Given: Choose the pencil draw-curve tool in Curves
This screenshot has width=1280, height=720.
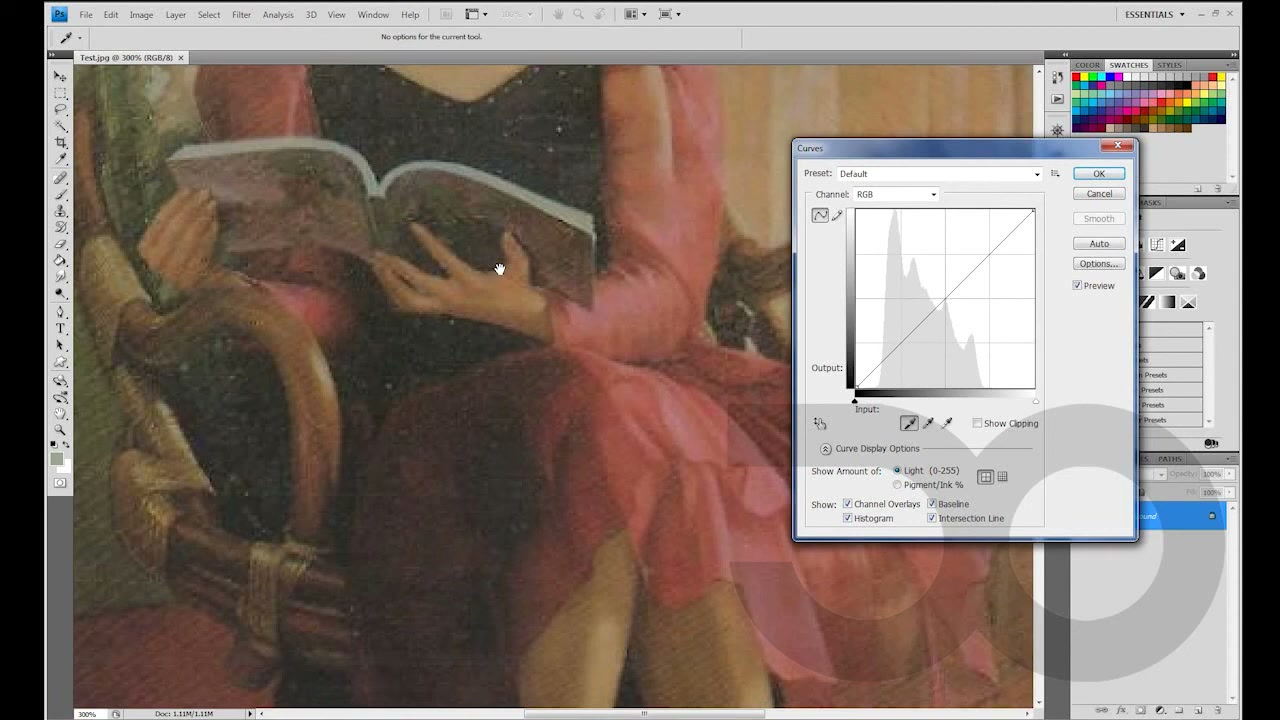Looking at the screenshot, I should click(837, 215).
